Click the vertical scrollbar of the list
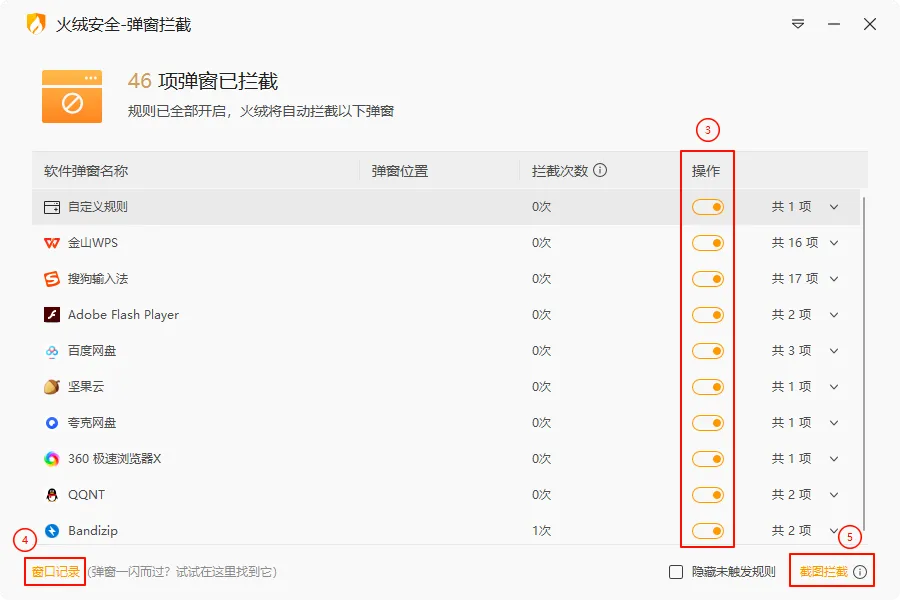 pos(863,360)
